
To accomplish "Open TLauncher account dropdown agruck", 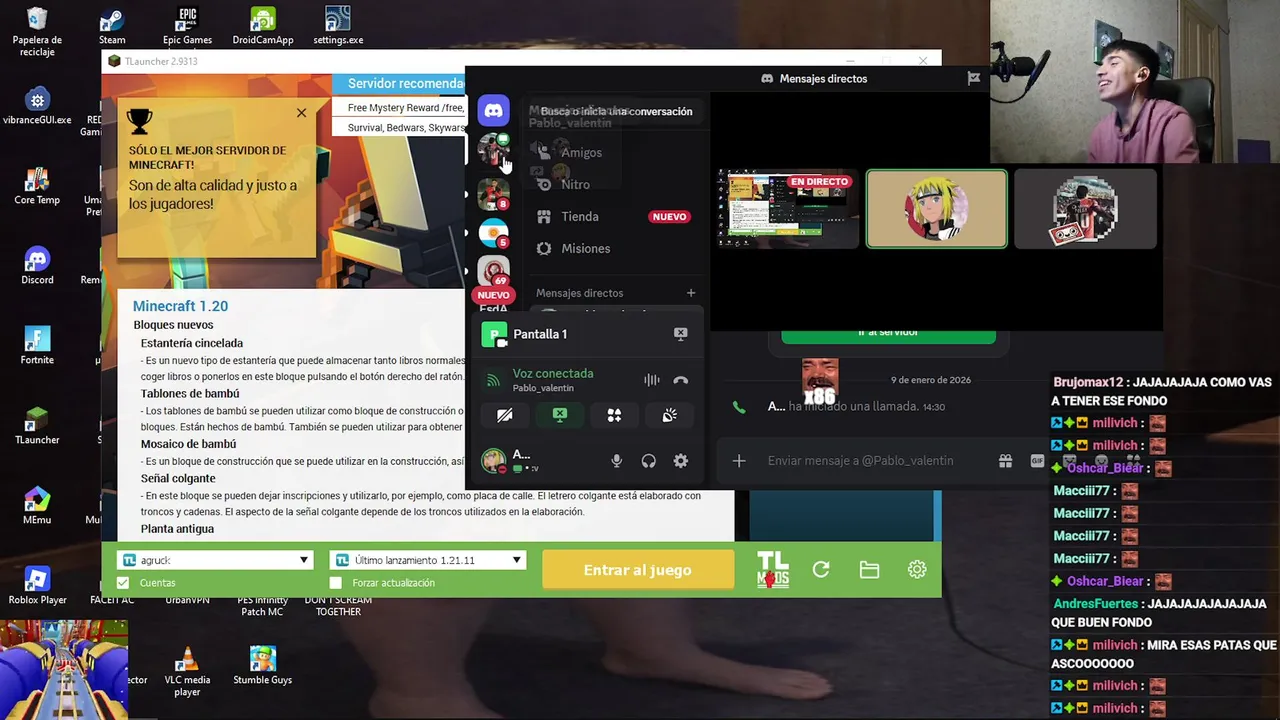I will click(x=216, y=560).
